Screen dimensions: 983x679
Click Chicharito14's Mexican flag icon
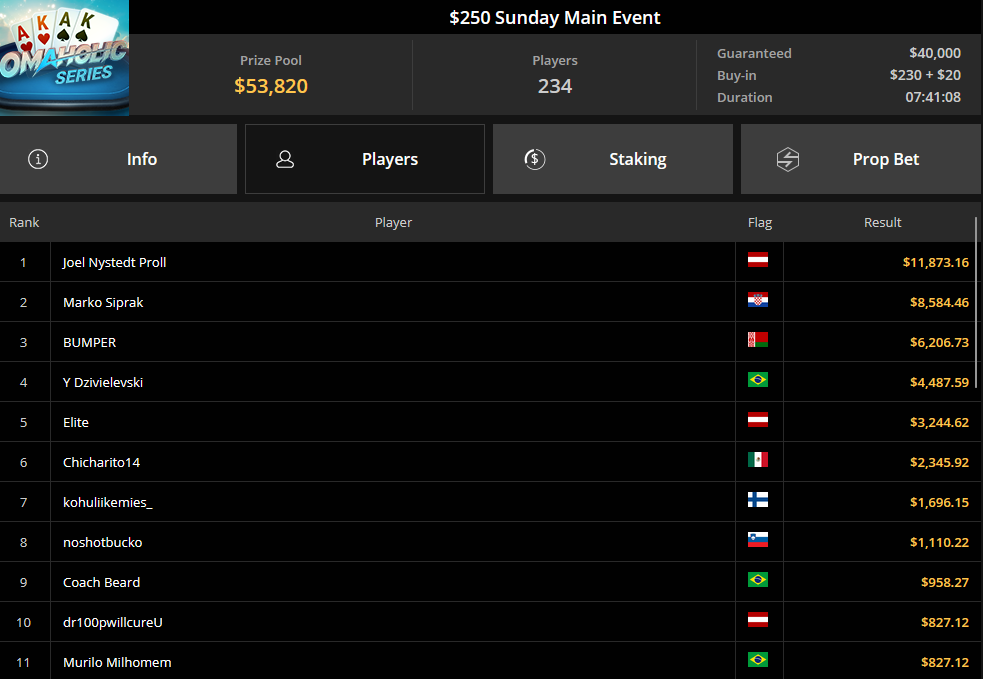click(x=757, y=460)
